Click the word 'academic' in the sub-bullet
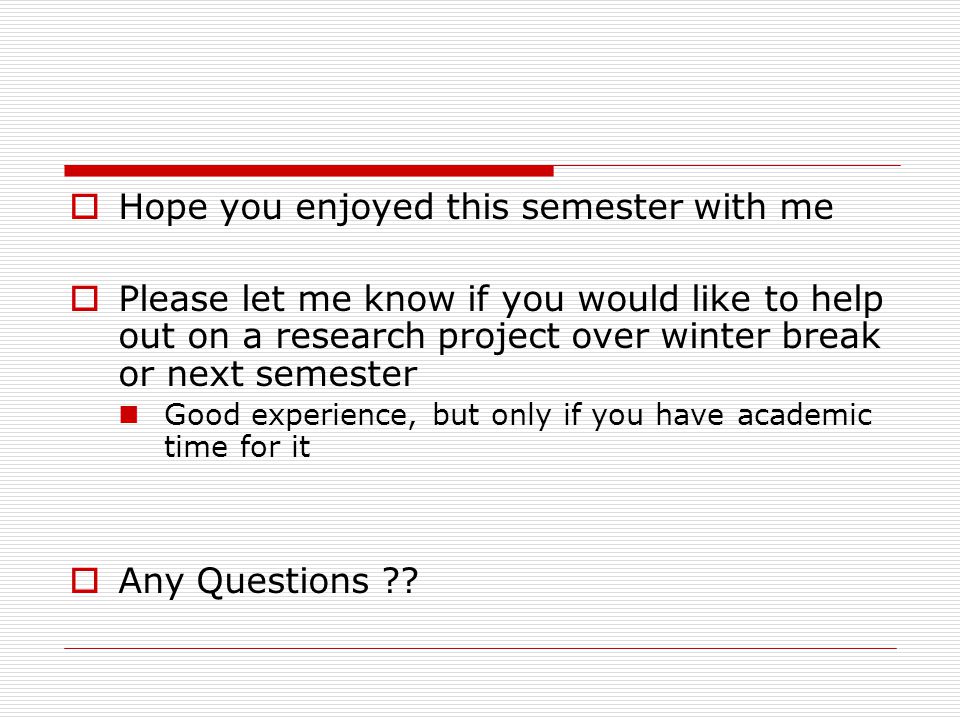Image resolution: width=960 pixels, height=720 pixels. pos(804,415)
